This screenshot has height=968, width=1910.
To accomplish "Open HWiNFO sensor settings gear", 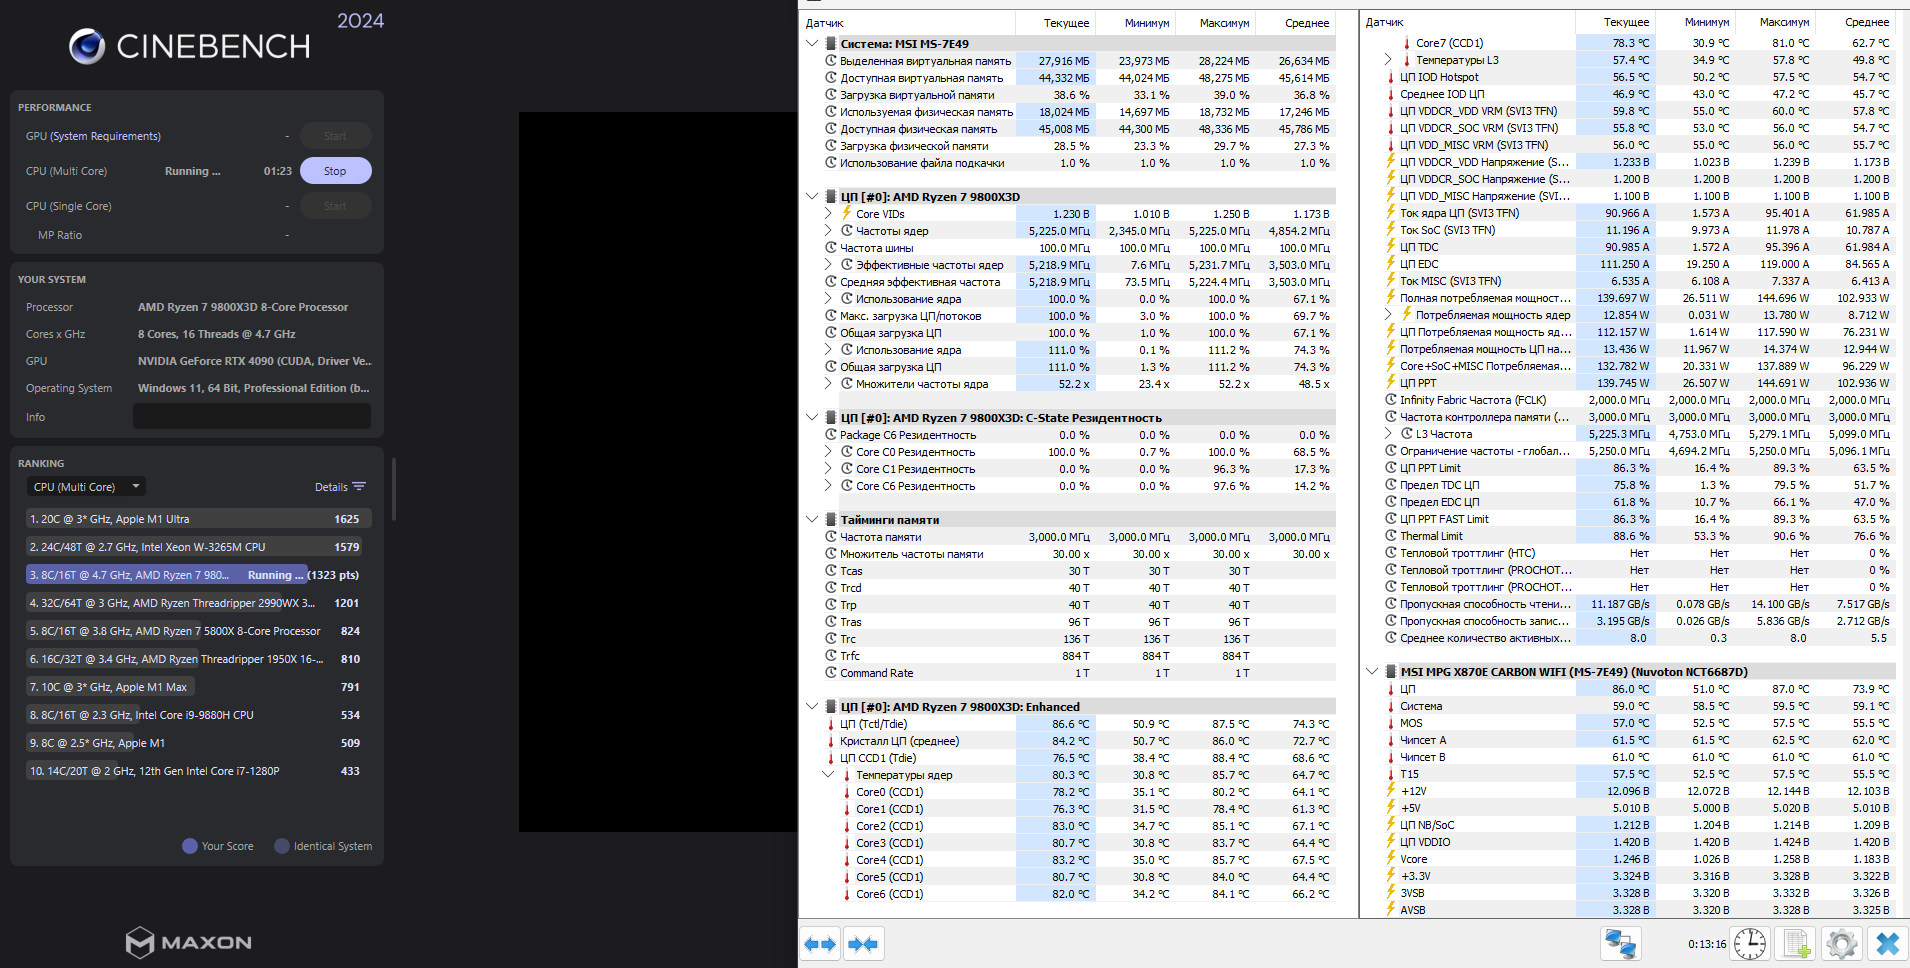I will pos(1842,944).
